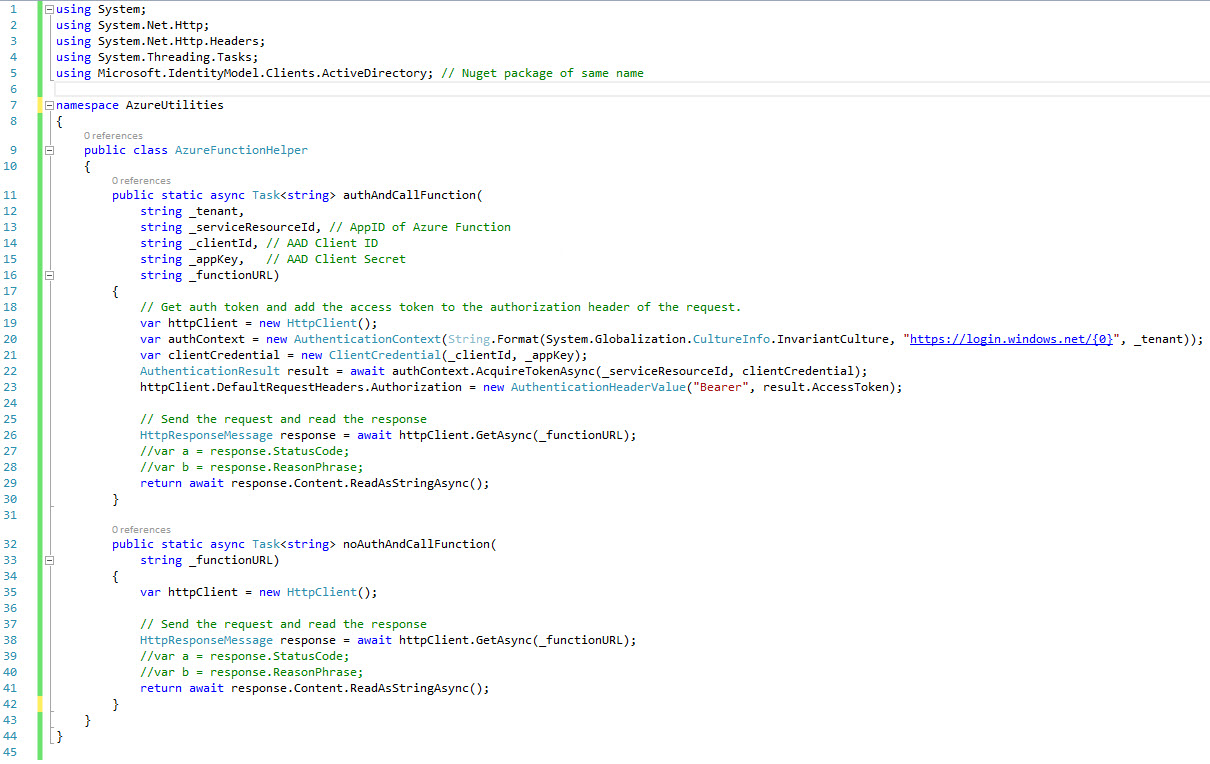Click HttpResponseMessage type on line 38

click(206, 640)
